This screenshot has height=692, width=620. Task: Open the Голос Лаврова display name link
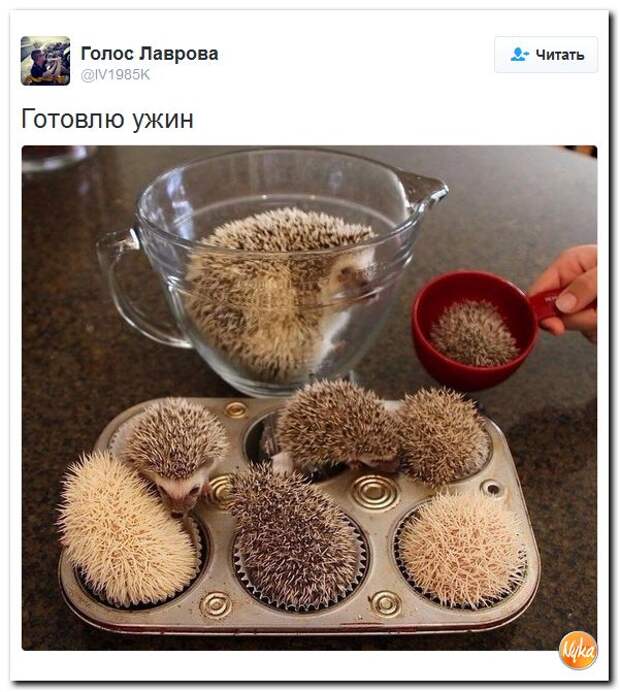pyautogui.click(x=150, y=54)
